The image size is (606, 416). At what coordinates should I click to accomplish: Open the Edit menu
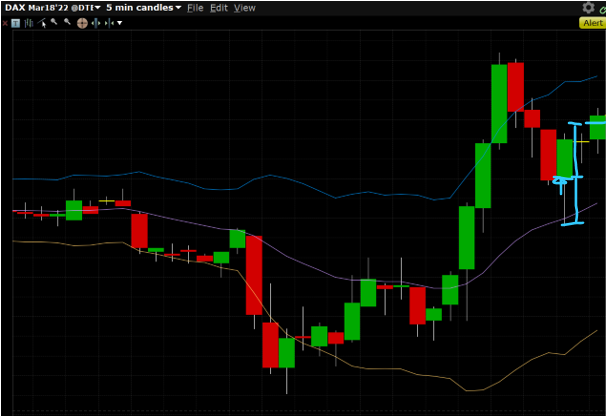[219, 8]
